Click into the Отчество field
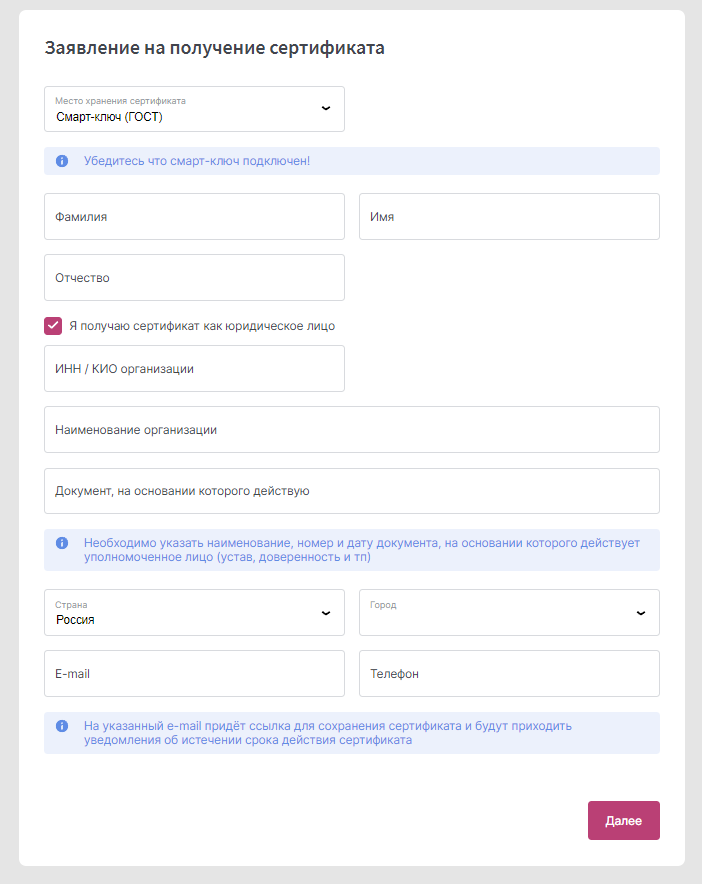The width and height of the screenshot is (702, 884). 195,277
